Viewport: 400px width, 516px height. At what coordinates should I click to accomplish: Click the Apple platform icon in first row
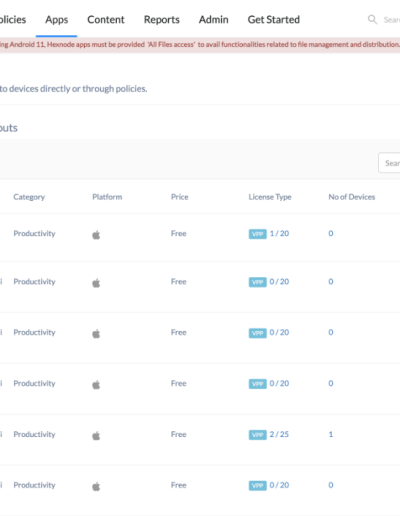(x=96, y=235)
